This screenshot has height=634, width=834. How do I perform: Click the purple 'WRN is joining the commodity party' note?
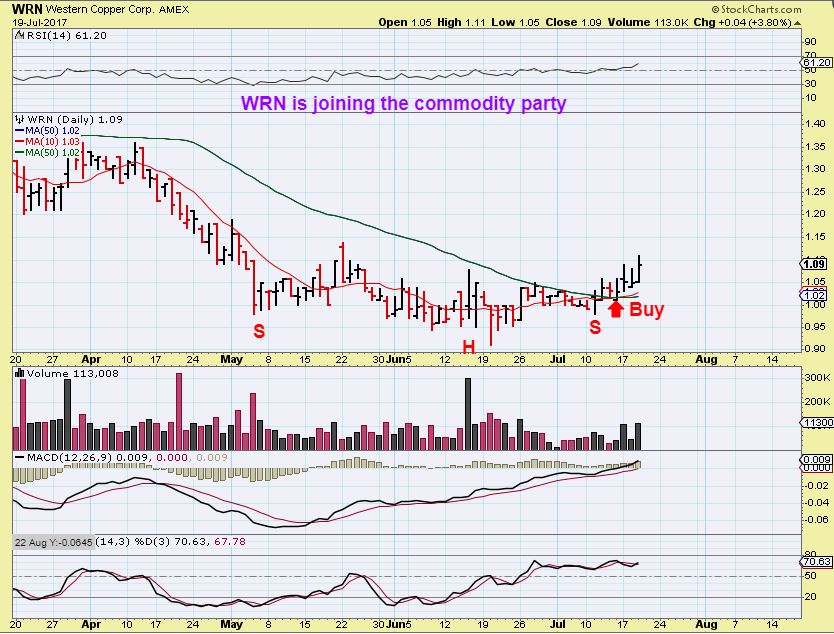point(404,103)
